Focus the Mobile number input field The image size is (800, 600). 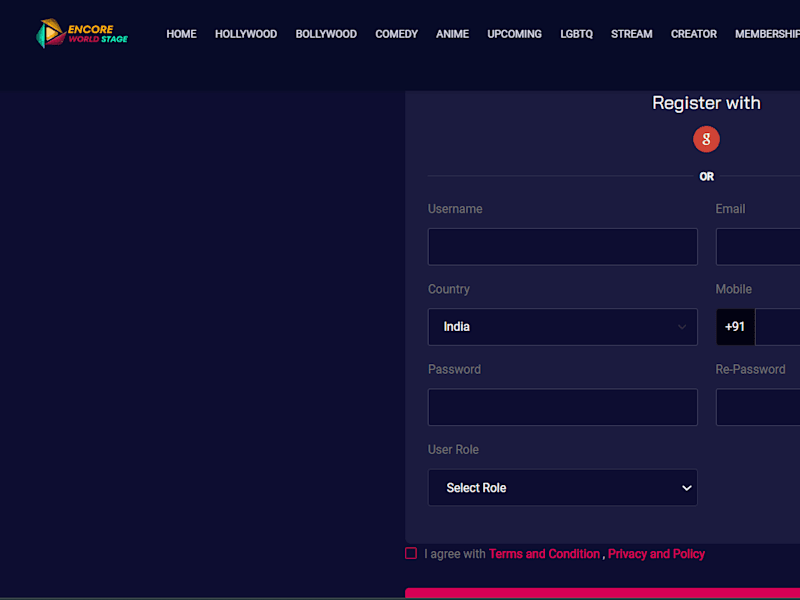click(x=778, y=327)
